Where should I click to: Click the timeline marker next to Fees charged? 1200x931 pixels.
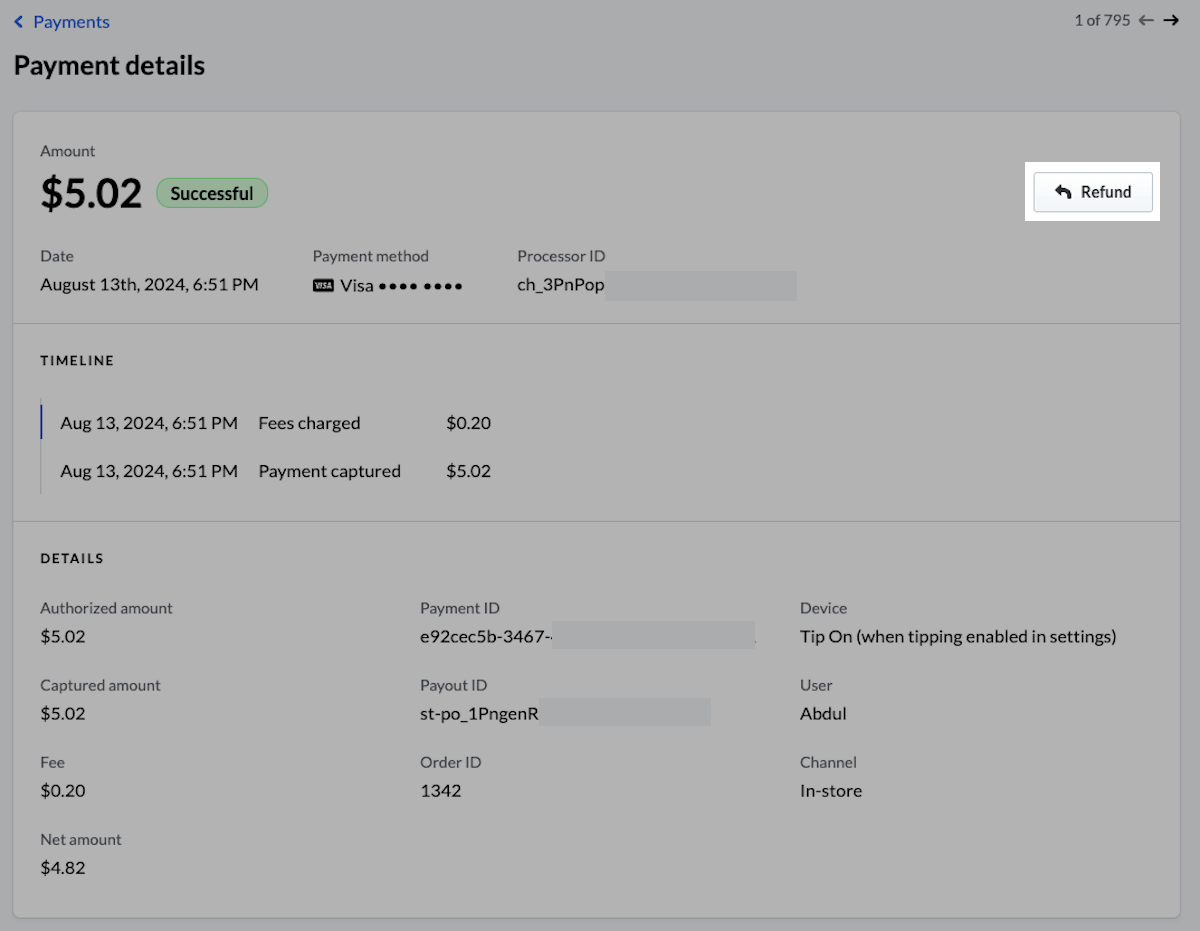coord(41,422)
